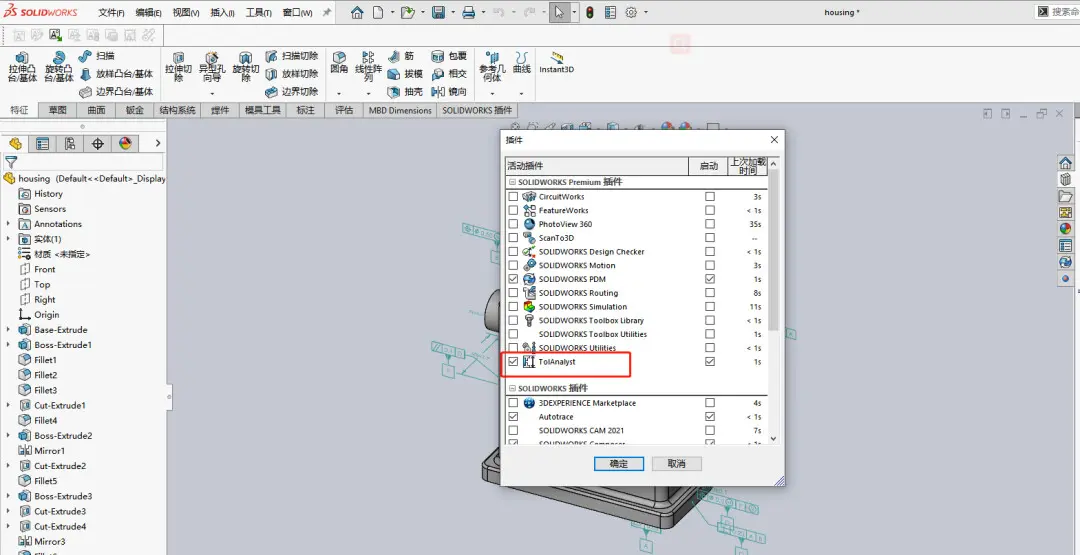Screen dimensions: 1080x555
Task: Expand Base-Extrude feature node
Action: tap(8, 330)
